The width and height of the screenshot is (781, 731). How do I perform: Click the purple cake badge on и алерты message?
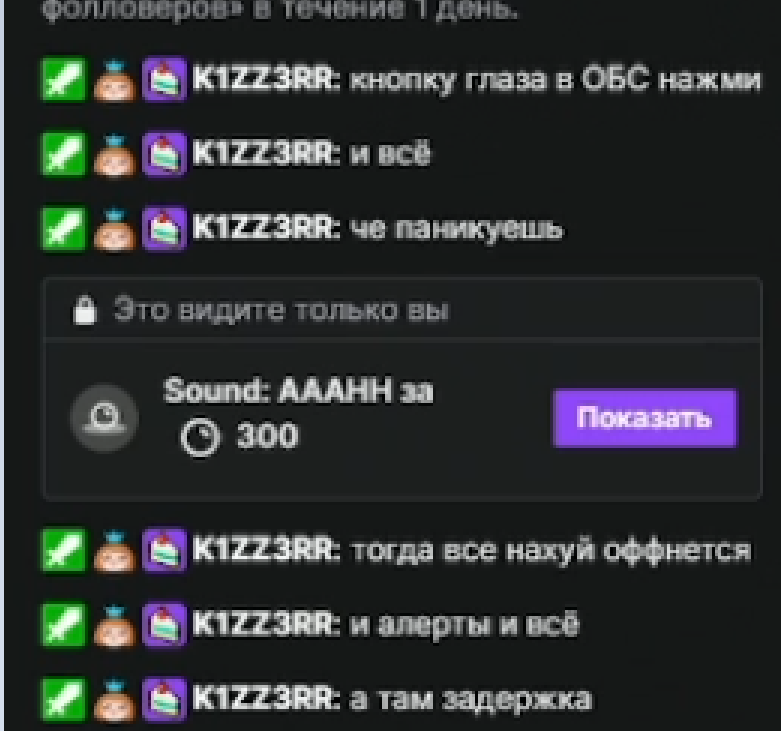164,624
